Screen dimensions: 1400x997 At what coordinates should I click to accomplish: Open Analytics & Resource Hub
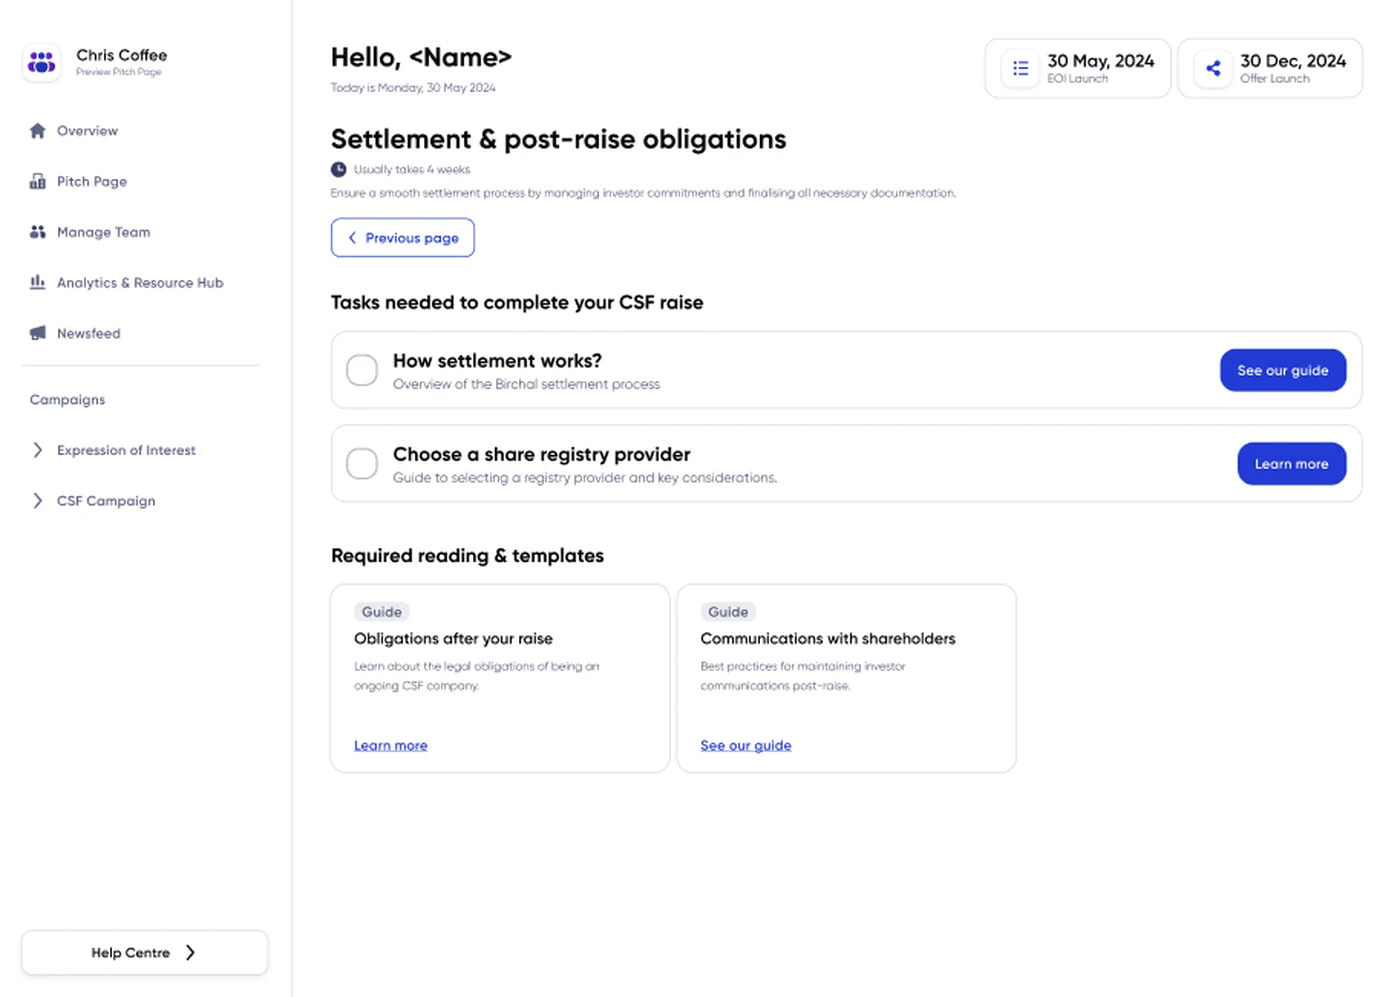[x=140, y=283]
